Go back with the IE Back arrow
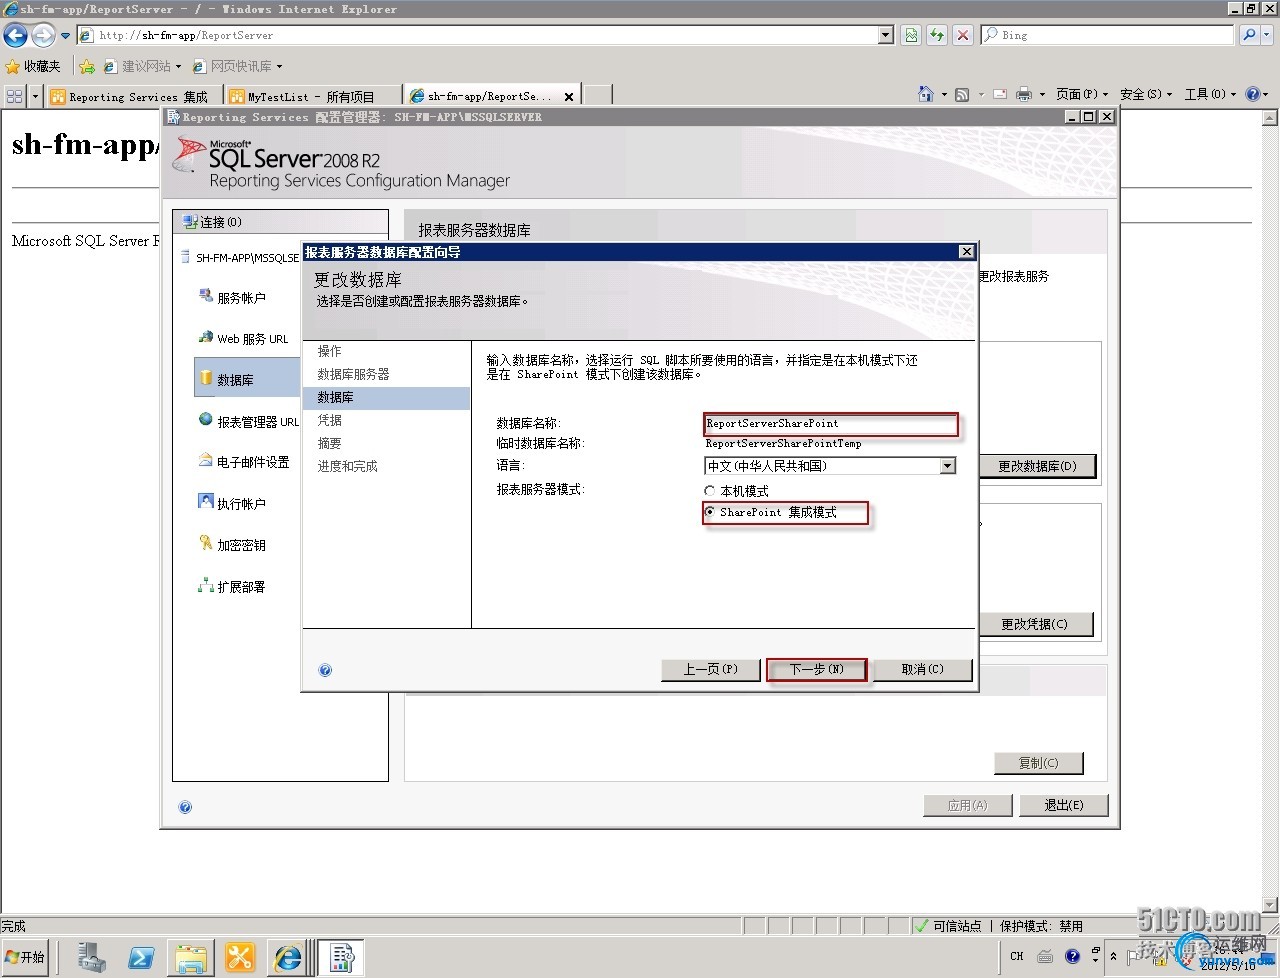 pos(15,36)
